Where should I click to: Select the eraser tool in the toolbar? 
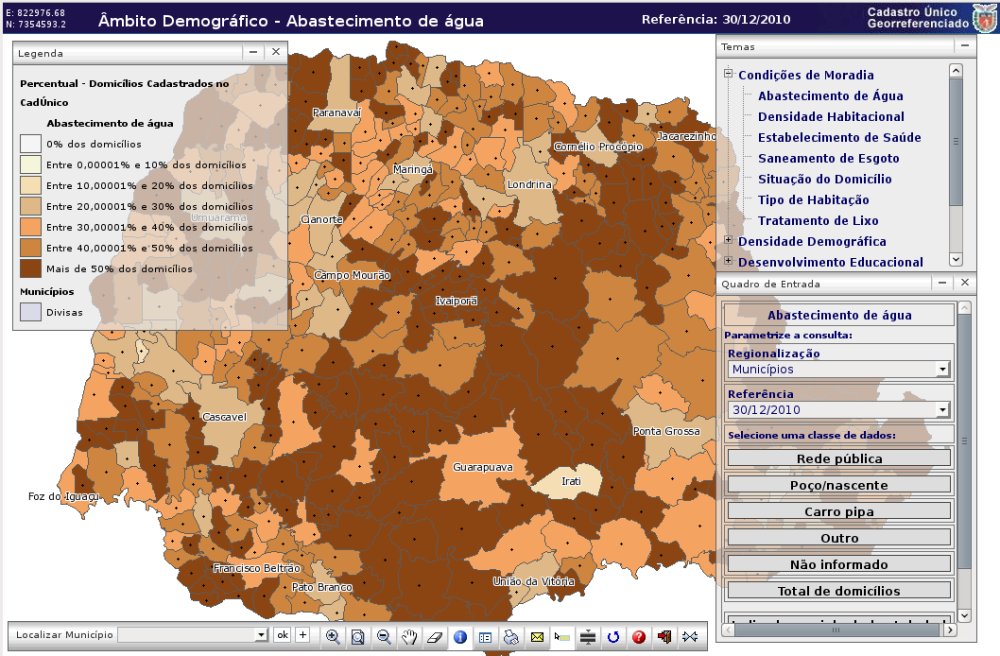[434, 636]
